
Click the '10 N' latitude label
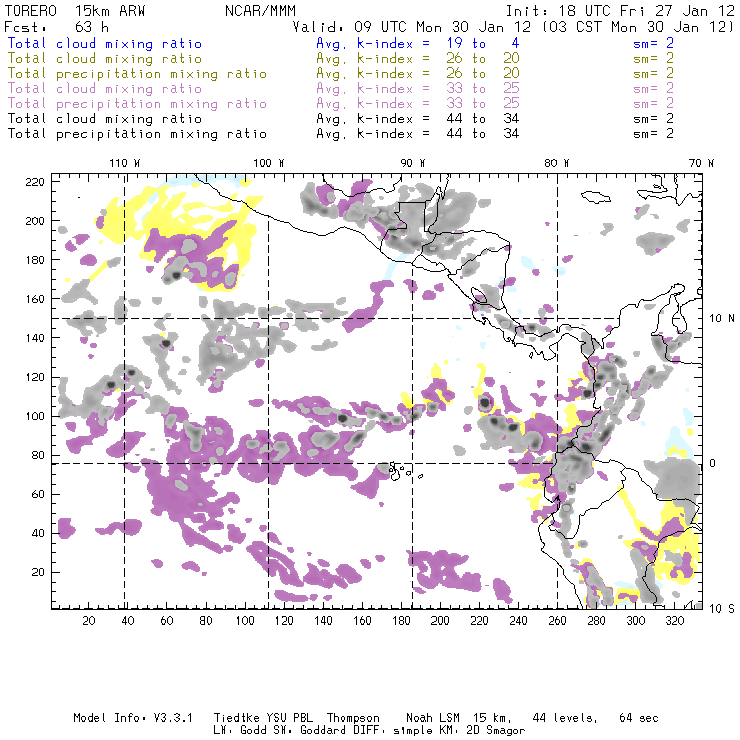(x=722, y=319)
